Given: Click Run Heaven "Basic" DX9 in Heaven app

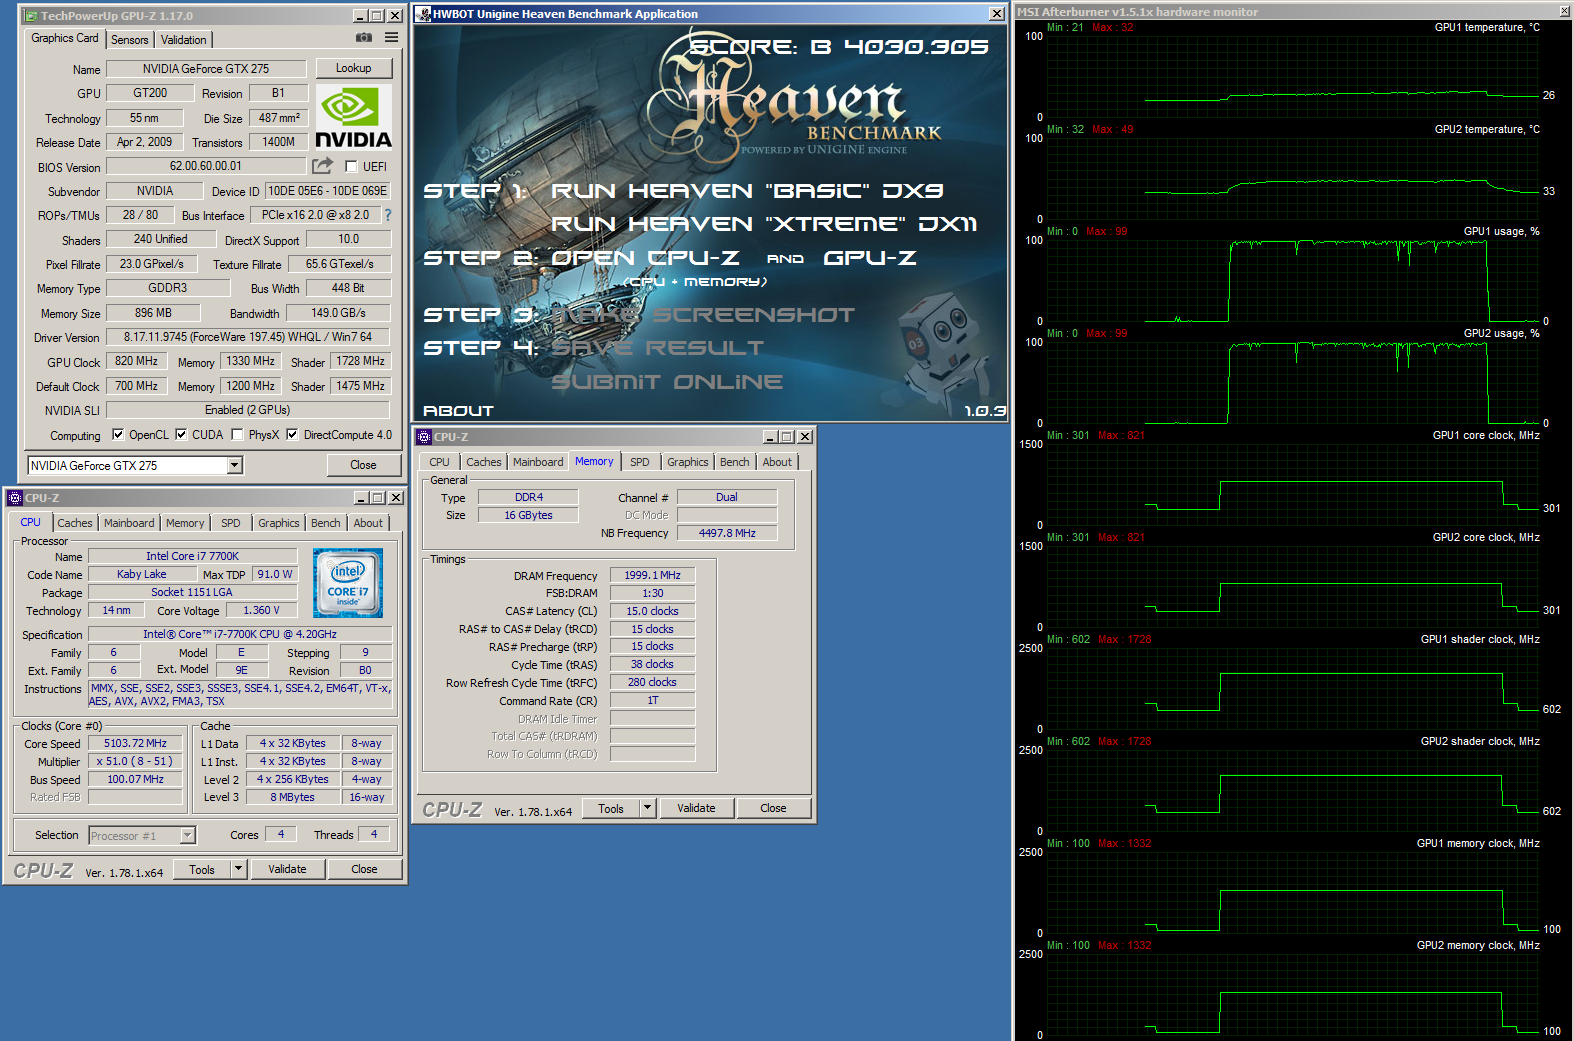Looking at the screenshot, I should click(747, 190).
